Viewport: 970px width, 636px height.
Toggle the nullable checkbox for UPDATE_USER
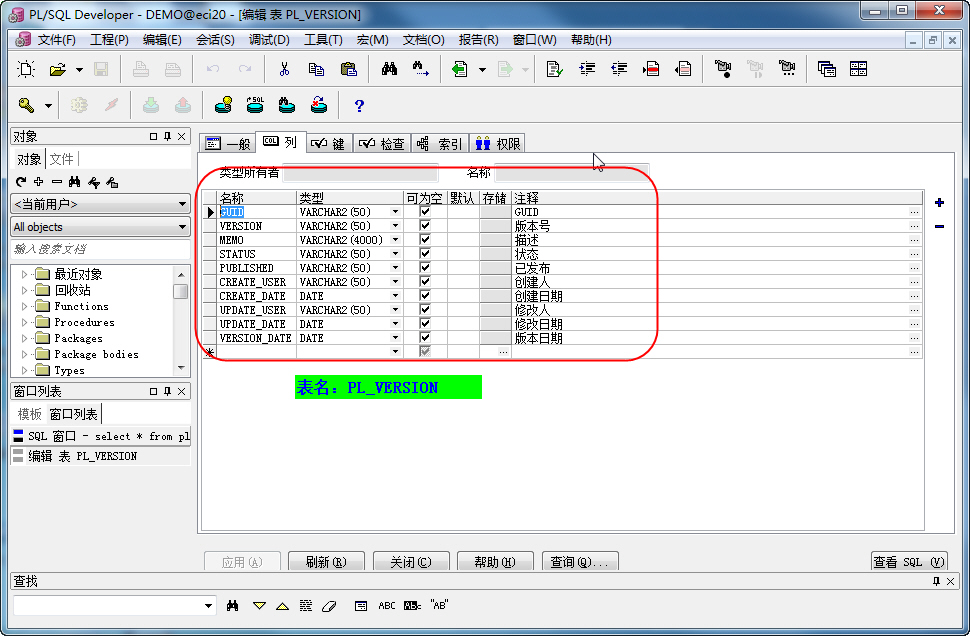pos(425,309)
